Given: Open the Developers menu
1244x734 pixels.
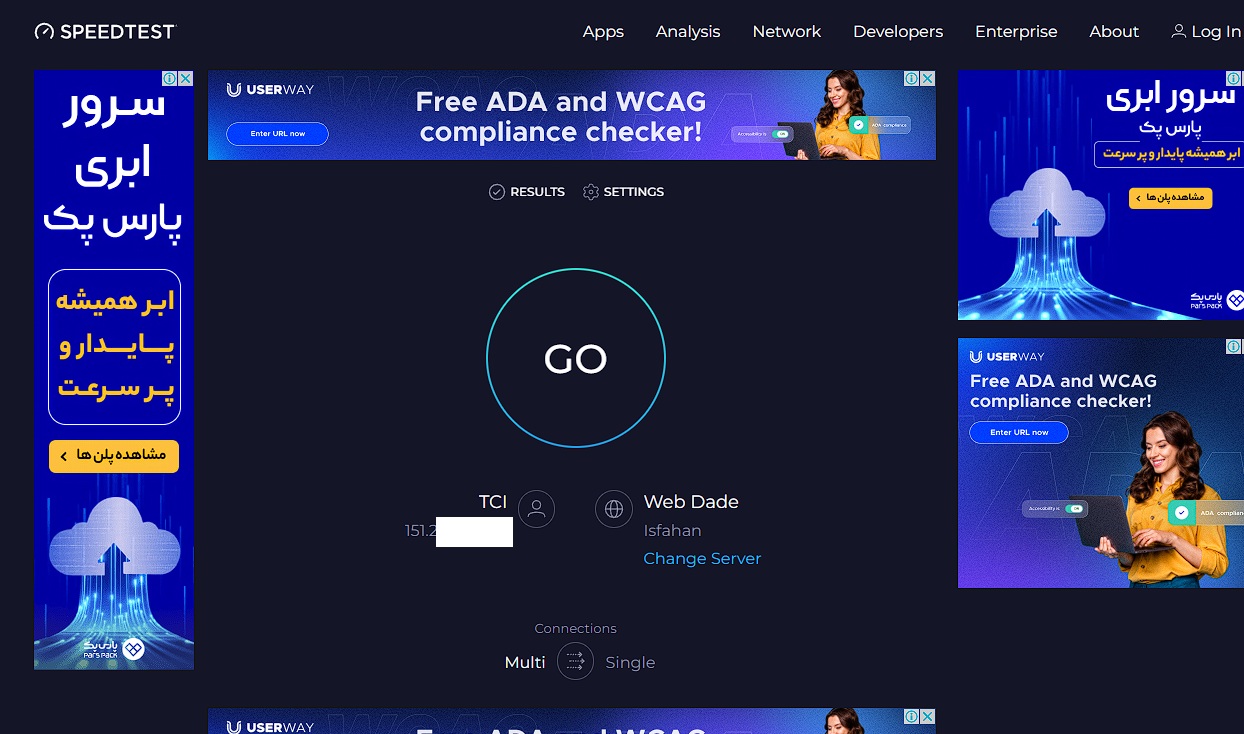Looking at the screenshot, I should (898, 31).
